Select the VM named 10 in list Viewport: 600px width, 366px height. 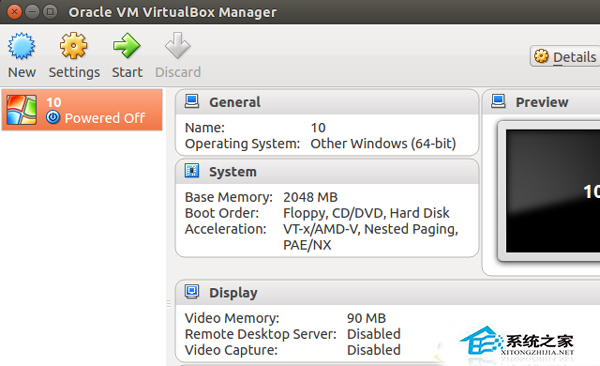82,110
